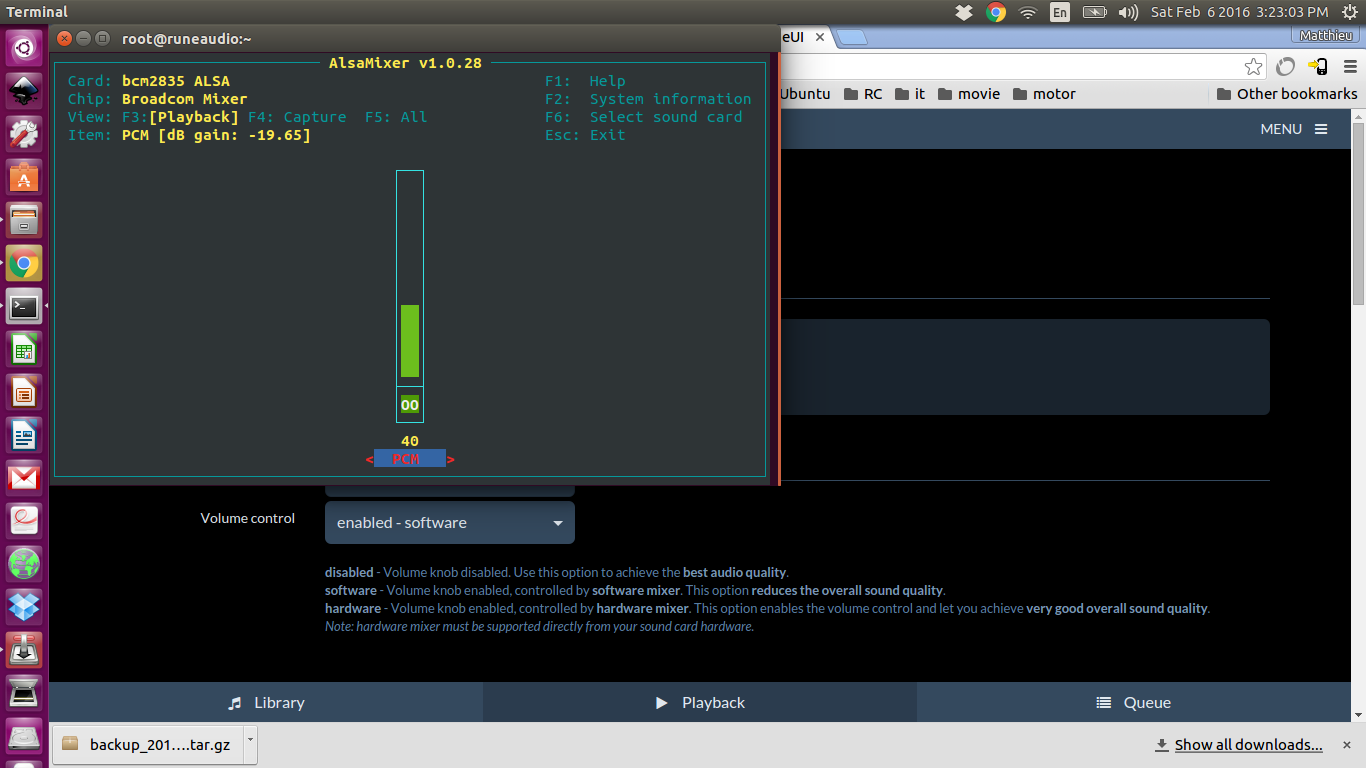Launch Inkscape from the dock
The width and height of the screenshot is (1366, 768).
(24, 90)
